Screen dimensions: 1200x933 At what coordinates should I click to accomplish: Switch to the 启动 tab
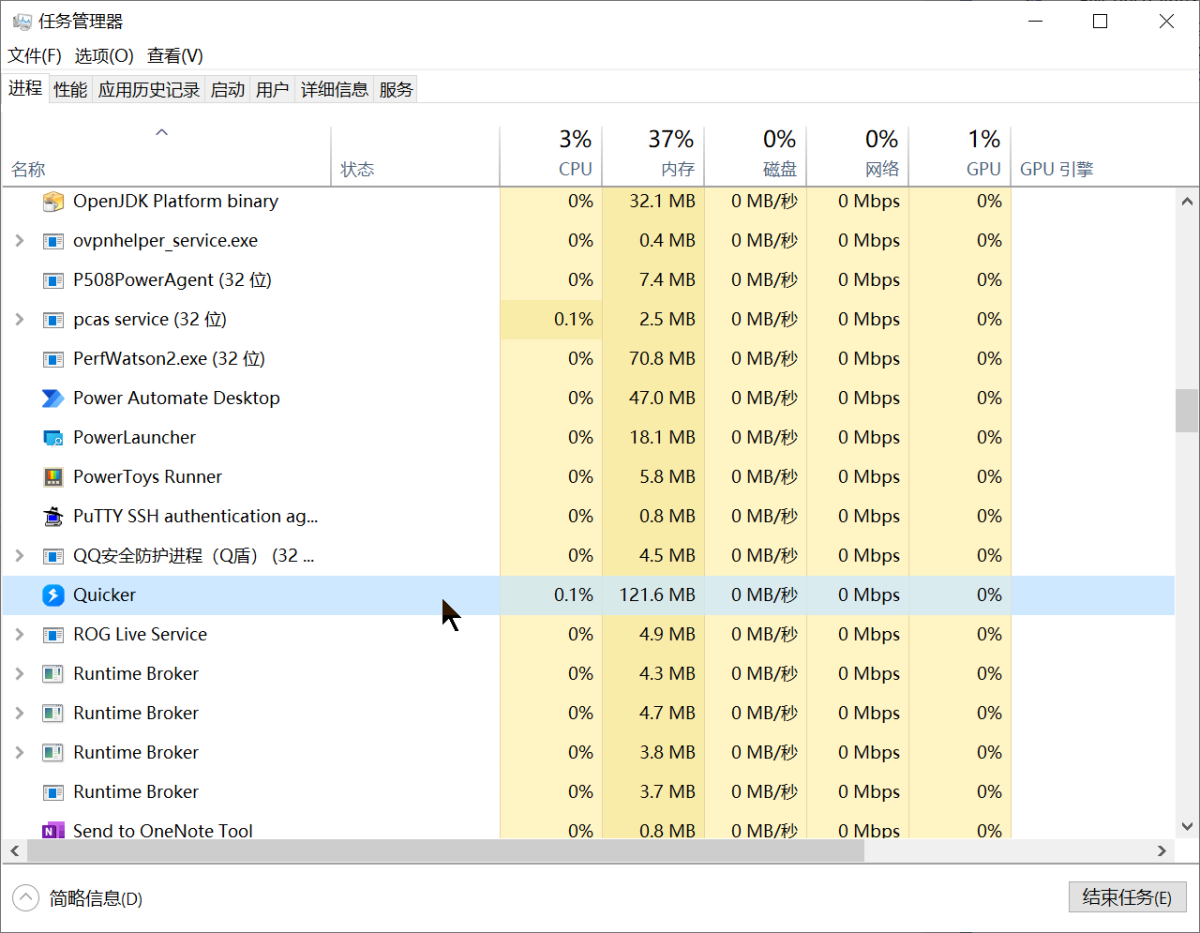tap(228, 90)
